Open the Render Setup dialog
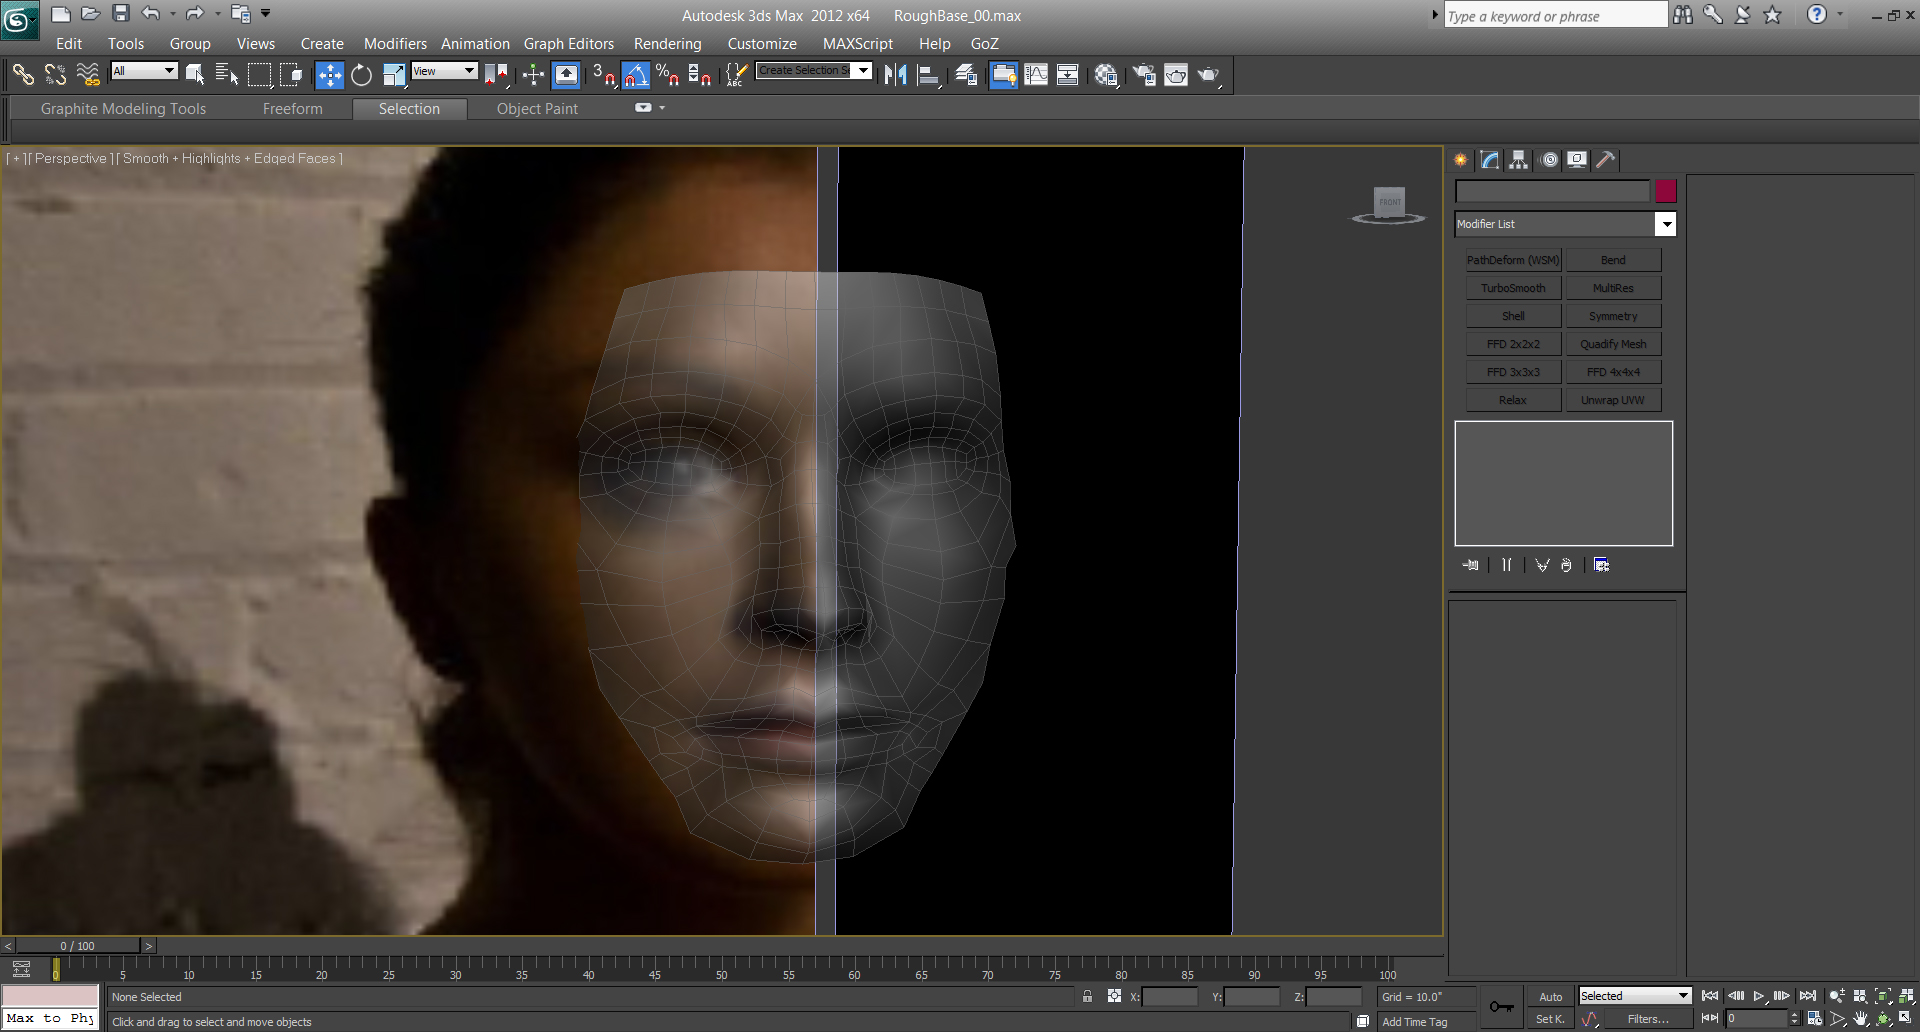Screen dimensions: 1920x1032 pos(1143,75)
